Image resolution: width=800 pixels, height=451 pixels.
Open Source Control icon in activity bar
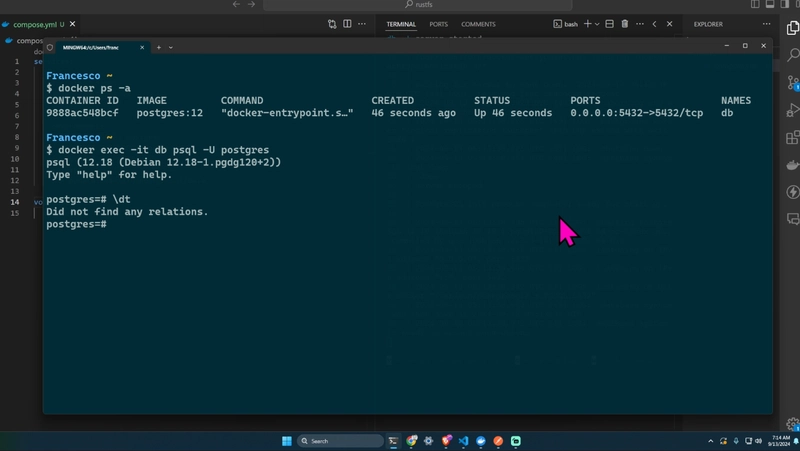click(793, 82)
